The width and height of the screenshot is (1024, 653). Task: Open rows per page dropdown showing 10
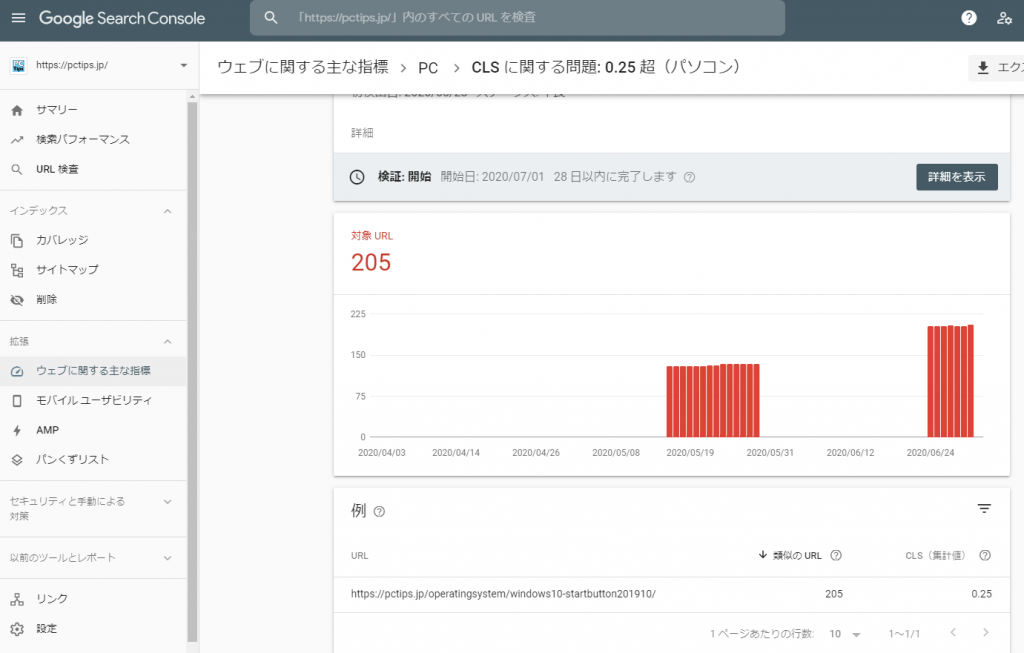(845, 634)
